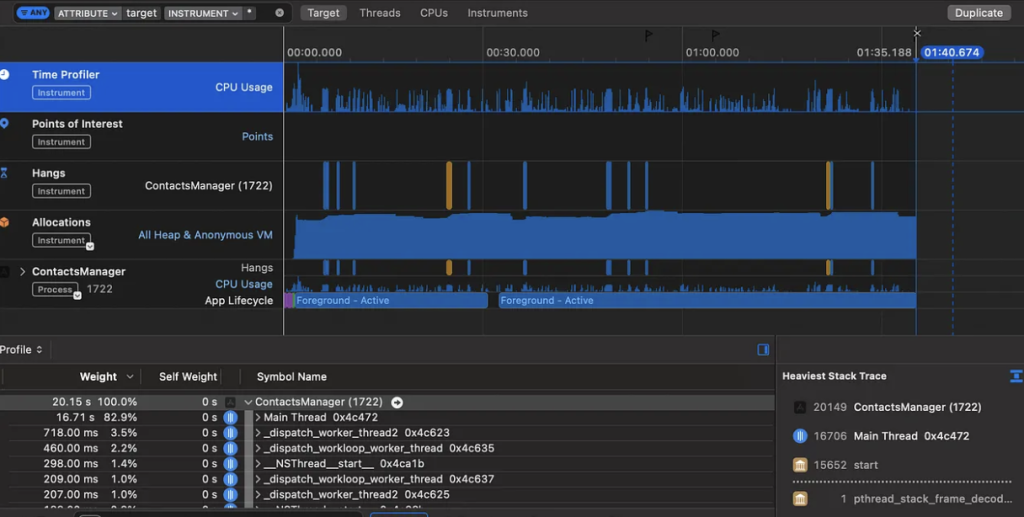Switch to the Threads tab
The image size is (1024, 517).
tap(379, 13)
